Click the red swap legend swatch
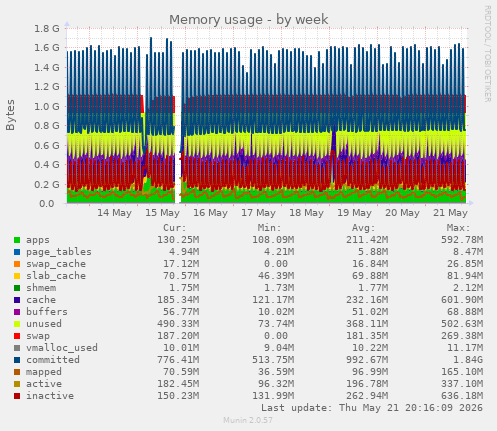Viewport: 497px width, 431px height. (17, 336)
